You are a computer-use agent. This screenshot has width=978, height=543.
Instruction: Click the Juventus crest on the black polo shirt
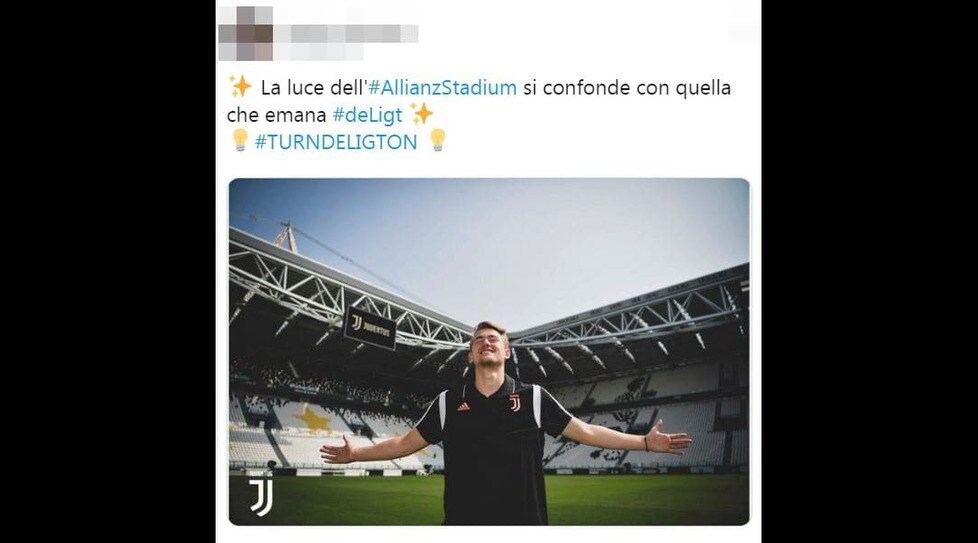[x=515, y=403]
